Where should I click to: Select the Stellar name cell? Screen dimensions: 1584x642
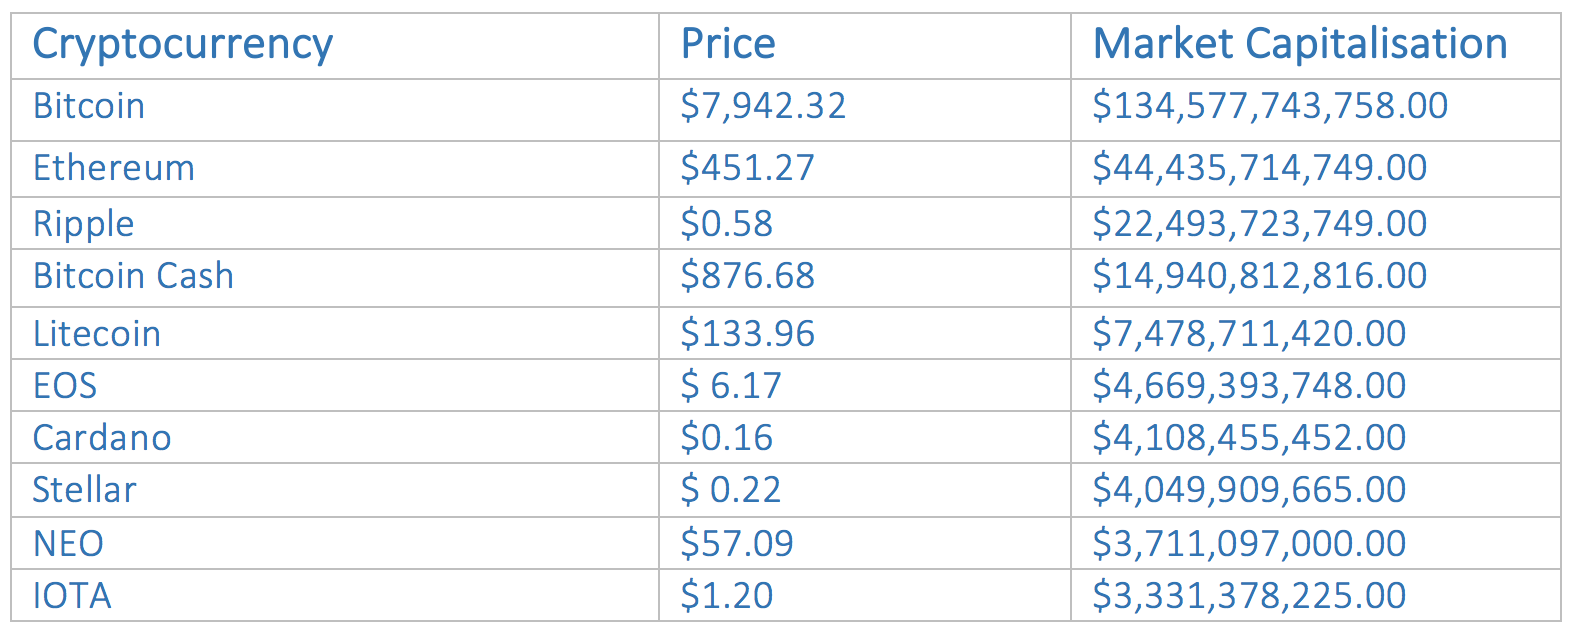(x=84, y=490)
